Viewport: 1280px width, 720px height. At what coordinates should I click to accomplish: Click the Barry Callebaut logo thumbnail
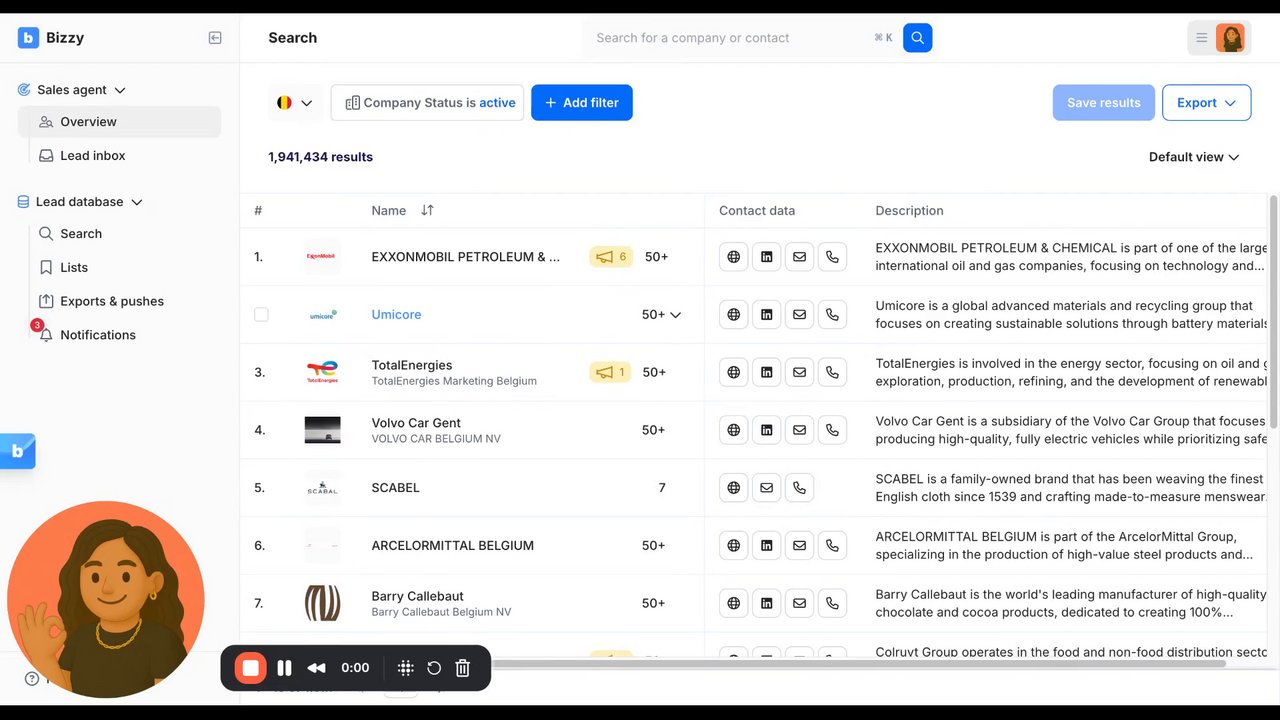323,603
